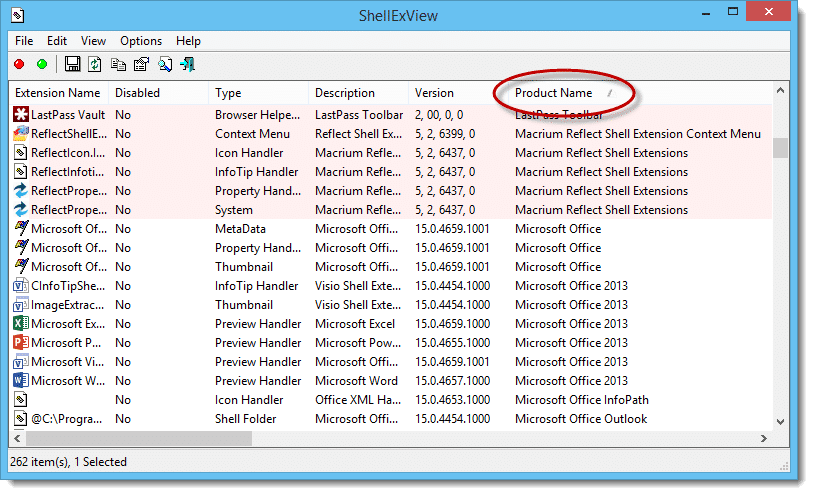Click the ShellExView title bar app icon
813x495 pixels.
click(x=17, y=15)
